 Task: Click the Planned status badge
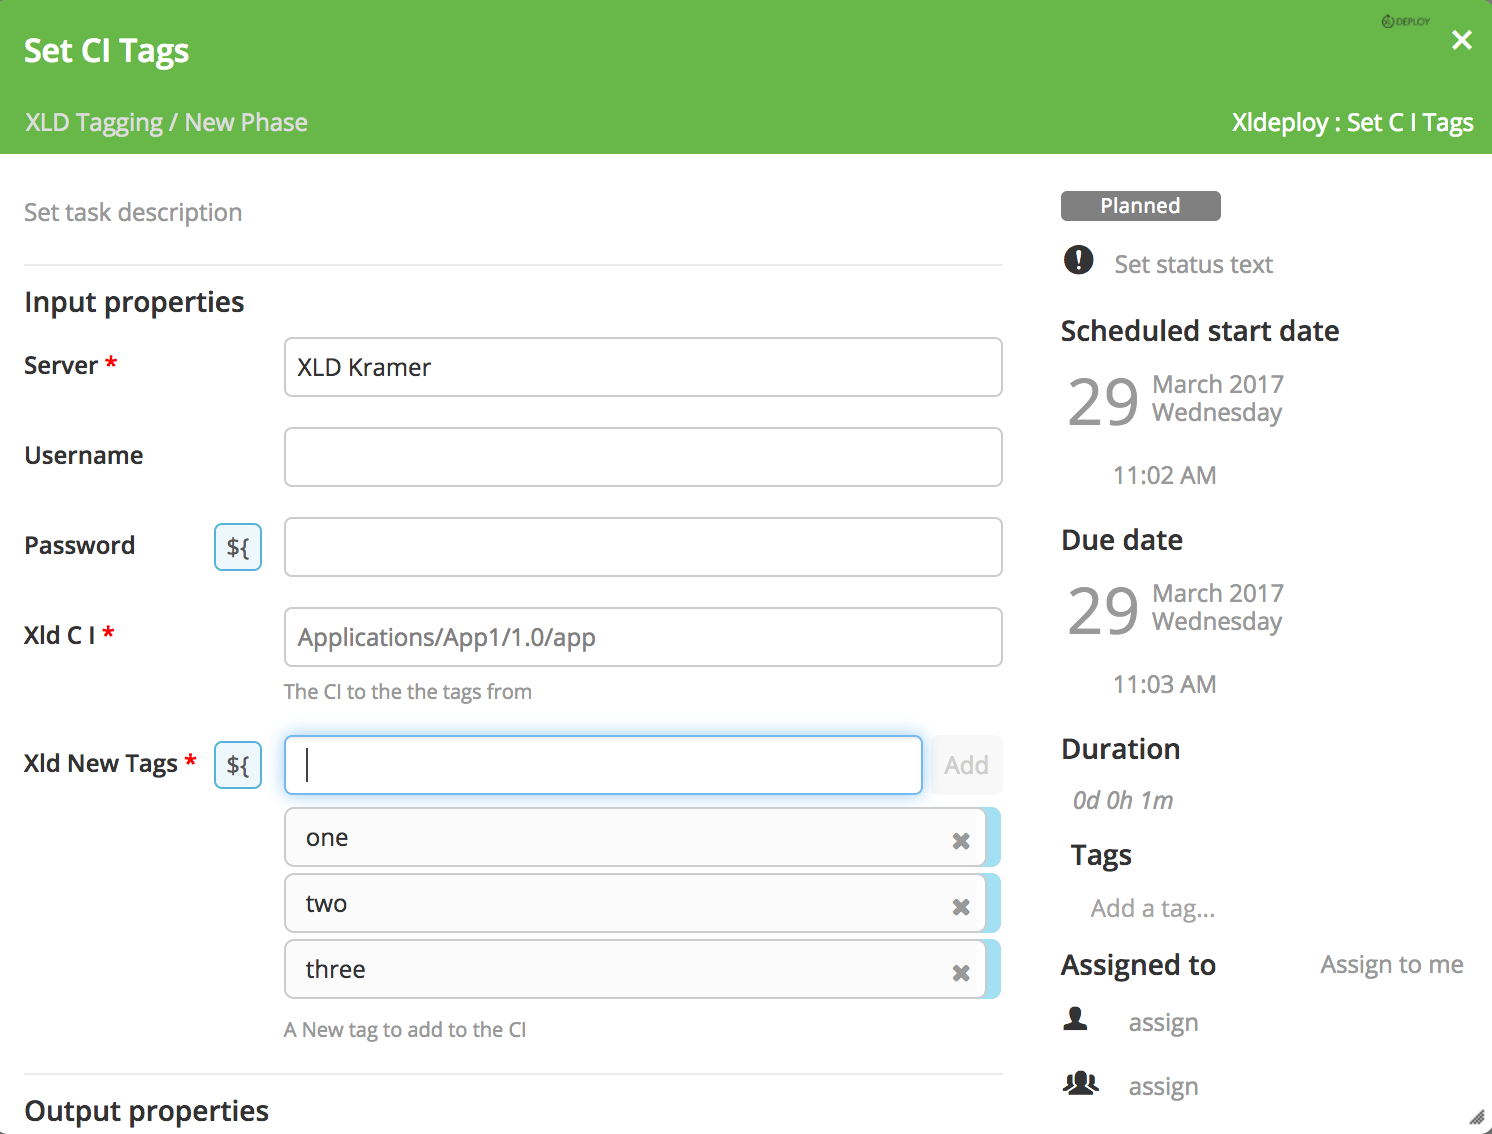point(1140,206)
